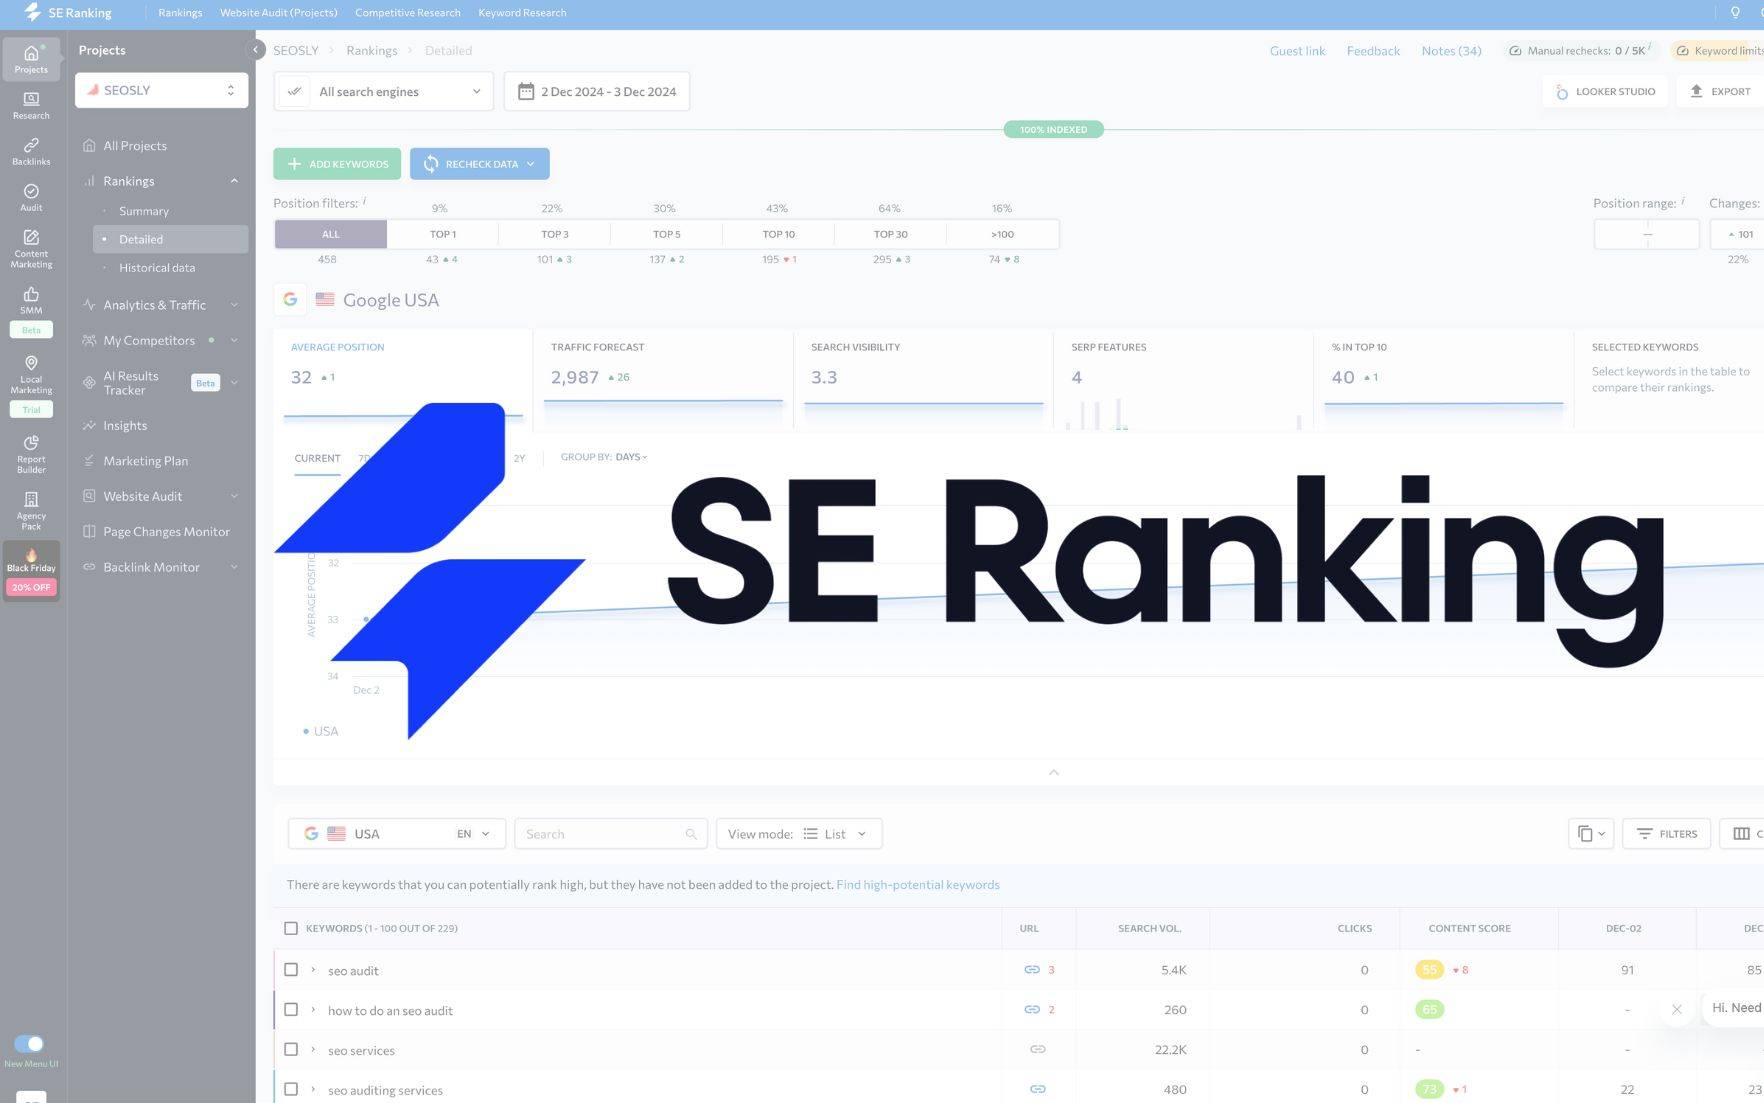Open Backlinks in the left rail

click(31, 151)
